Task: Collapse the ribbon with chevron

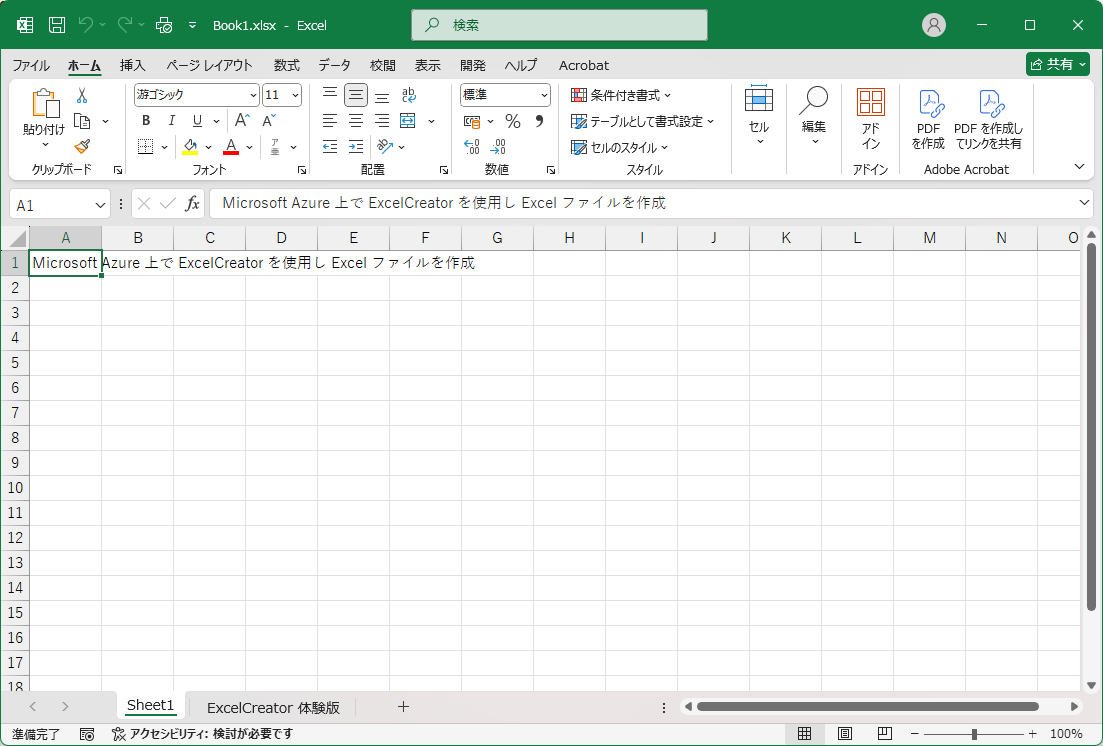Action: click(x=1079, y=167)
